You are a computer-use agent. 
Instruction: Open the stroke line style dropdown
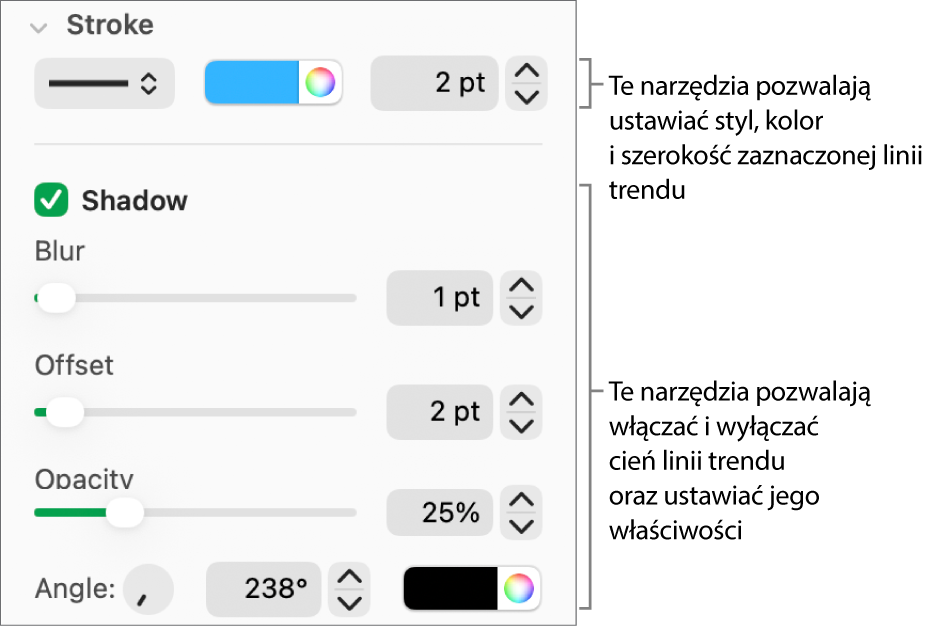point(104,84)
